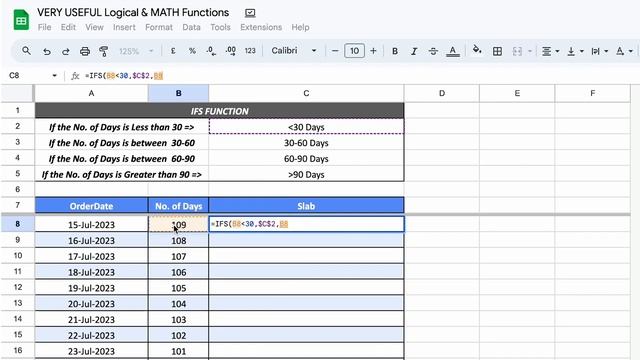Expand the merge cells dropdown arrow

coord(530,51)
